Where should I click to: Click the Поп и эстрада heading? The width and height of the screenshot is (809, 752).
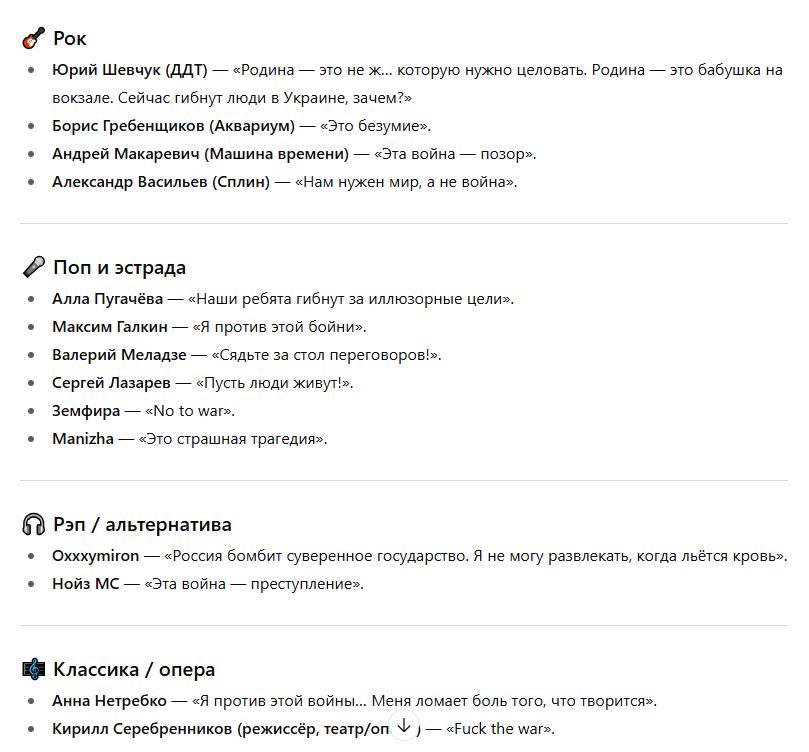click(x=119, y=268)
